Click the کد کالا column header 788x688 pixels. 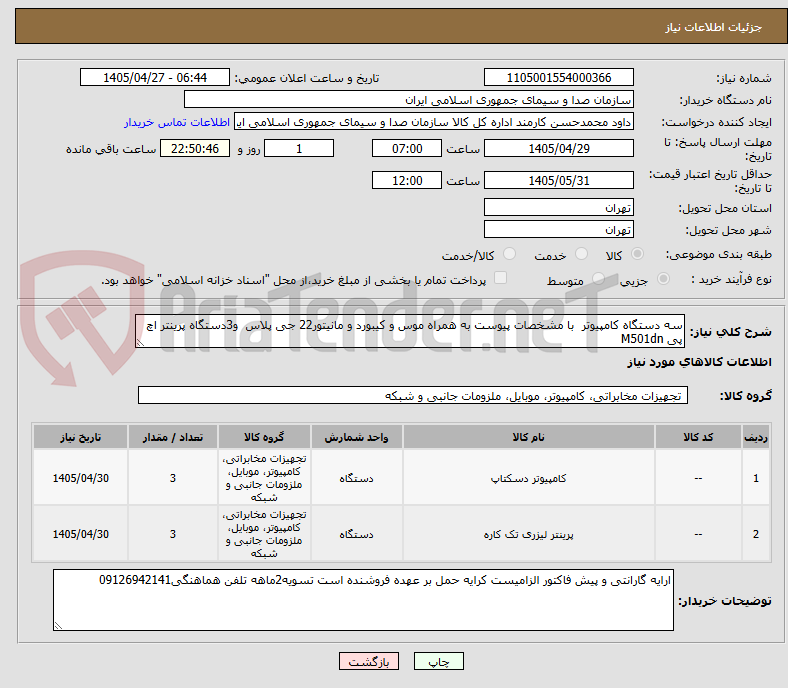(698, 437)
